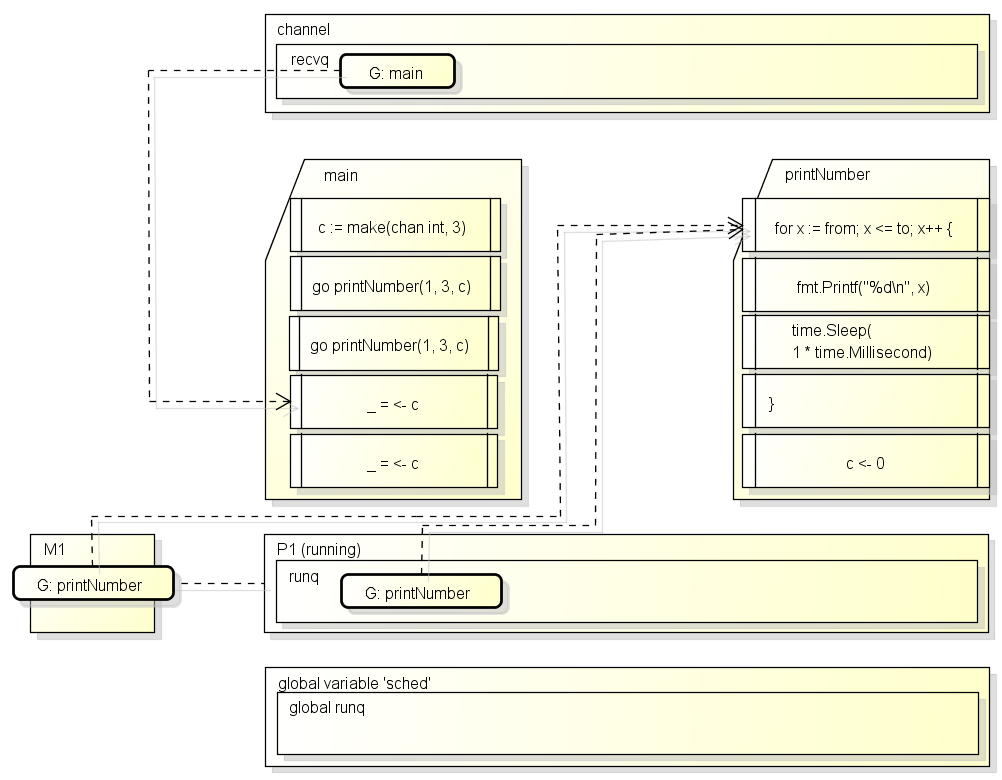Select the first _ = <- c block
Image resolution: width=1002 pixels, height=780 pixels.
(394, 402)
